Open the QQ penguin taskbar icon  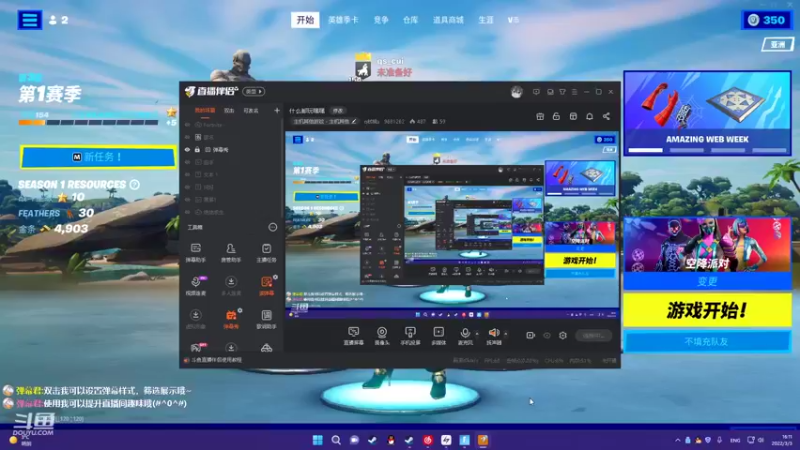(391, 440)
